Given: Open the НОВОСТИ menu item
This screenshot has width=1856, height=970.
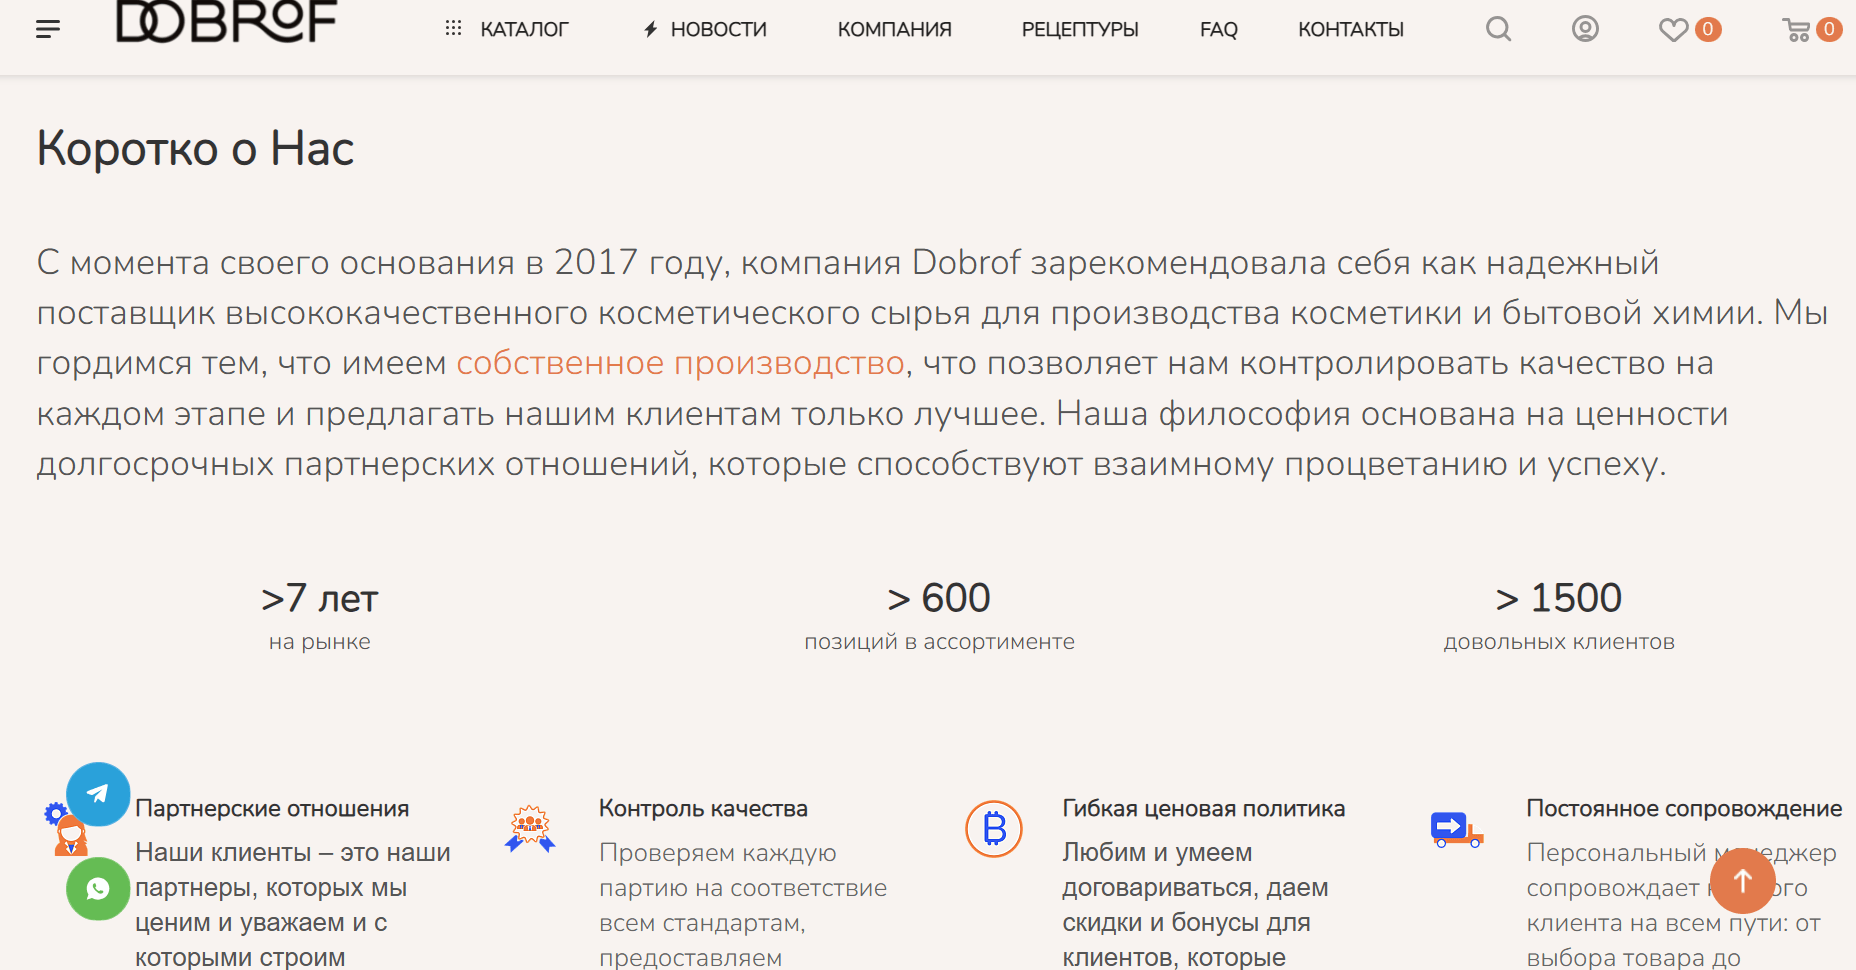Looking at the screenshot, I should pos(719,30).
